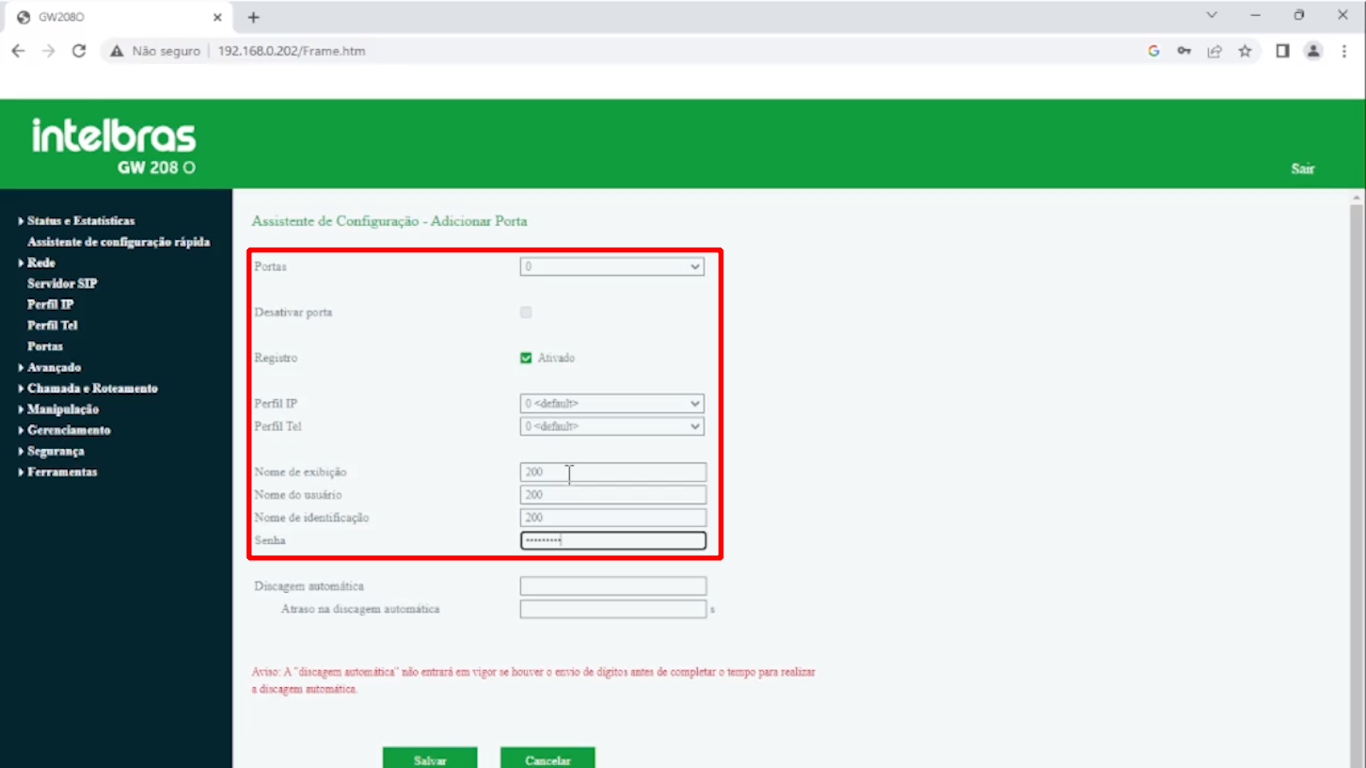Click the Cancelar button
The image size is (1366, 768).
[x=548, y=759]
